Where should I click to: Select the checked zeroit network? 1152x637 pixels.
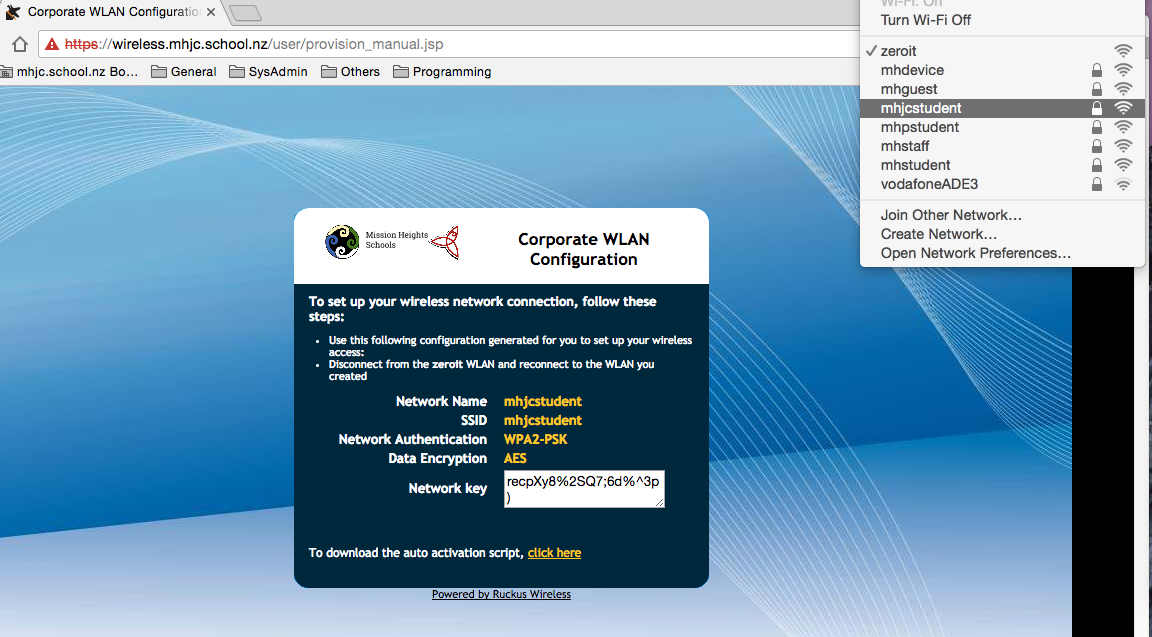coord(898,51)
